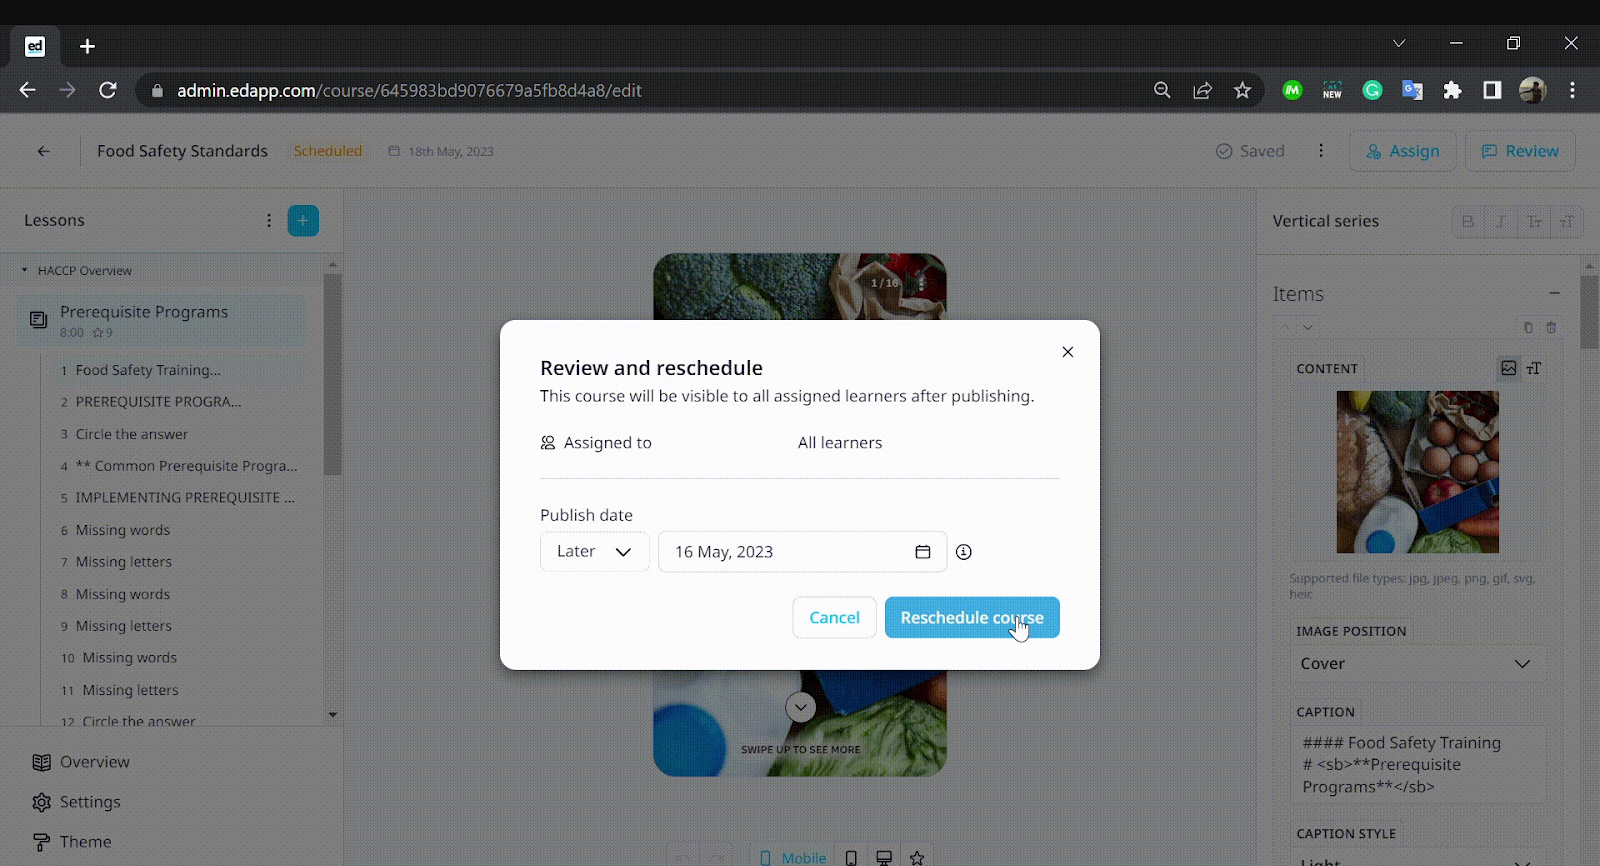Open the Later publish timing dropdown
This screenshot has width=1600, height=866.
coord(594,552)
